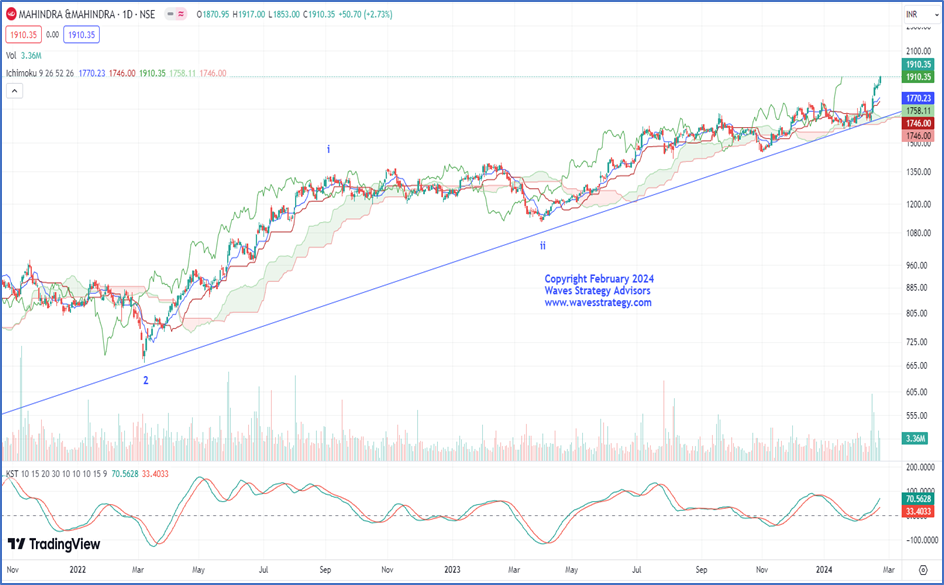Click the 0.00 spread value
This screenshot has height=585, width=944.
point(52,35)
